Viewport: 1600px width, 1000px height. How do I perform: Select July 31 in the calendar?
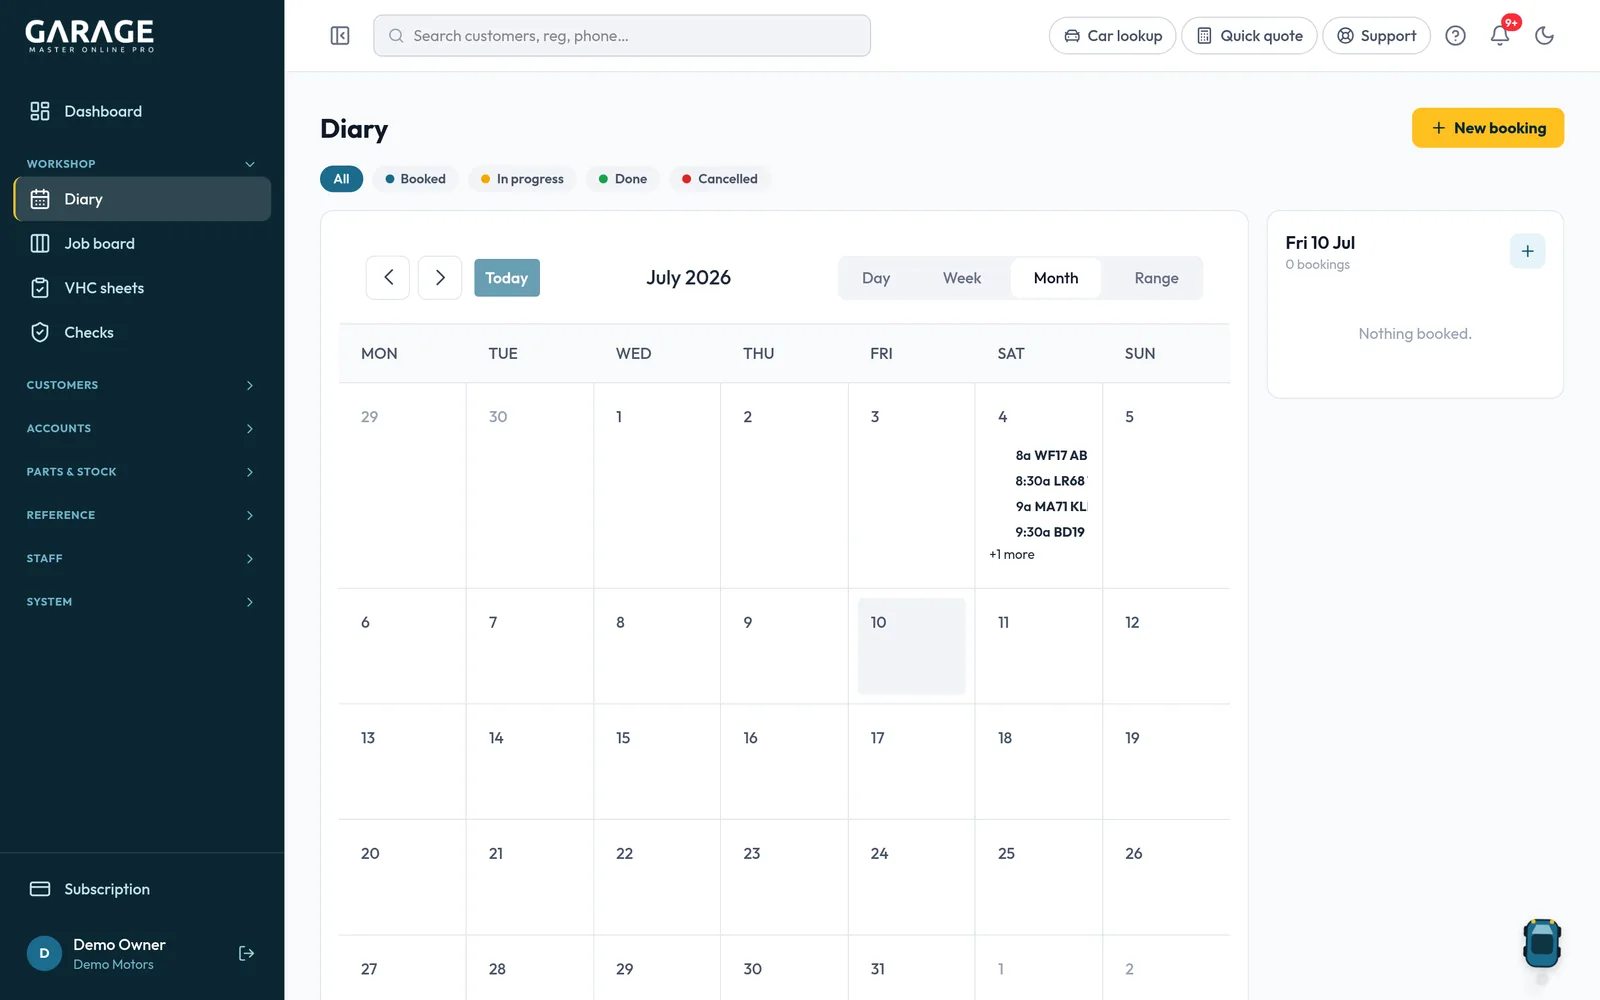tap(911, 968)
